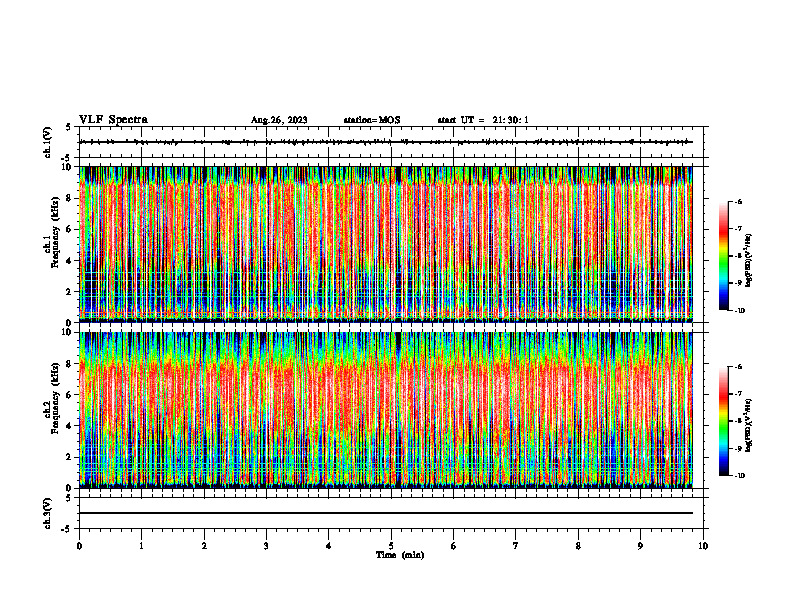Select the ch.2 "Frequency (kHz)" axis label

pyautogui.click(x=55, y=398)
